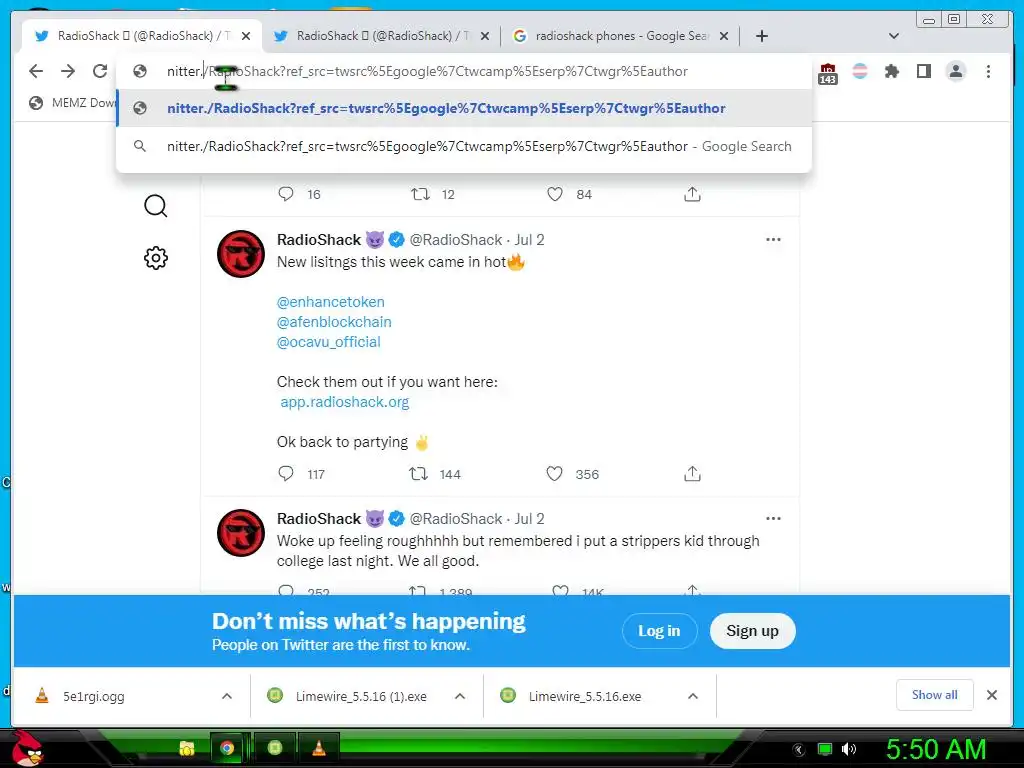Follow the app.radioshack.org link
Viewport: 1024px width, 768px height.
point(345,402)
